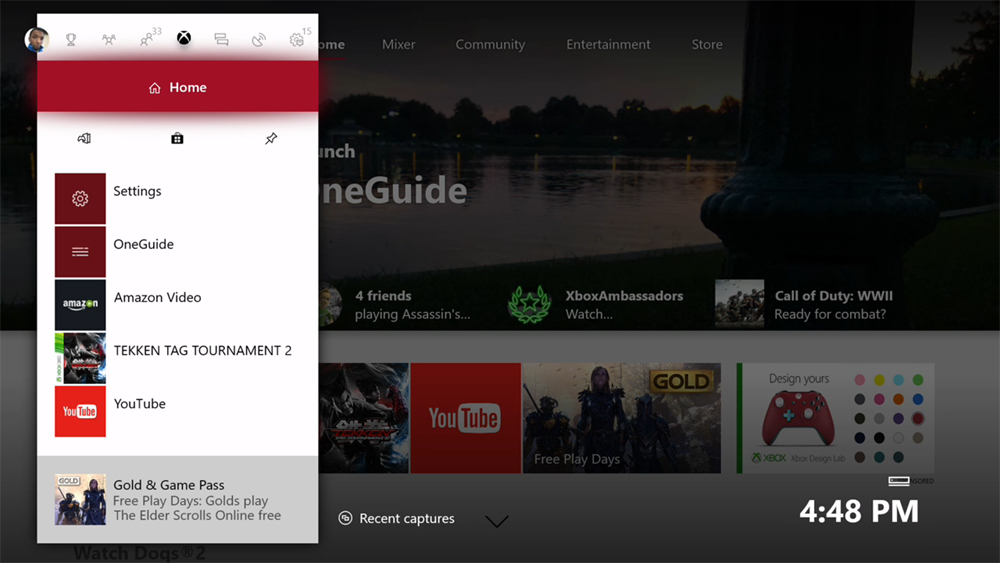Open the large YouTube dashboard tile

(466, 418)
